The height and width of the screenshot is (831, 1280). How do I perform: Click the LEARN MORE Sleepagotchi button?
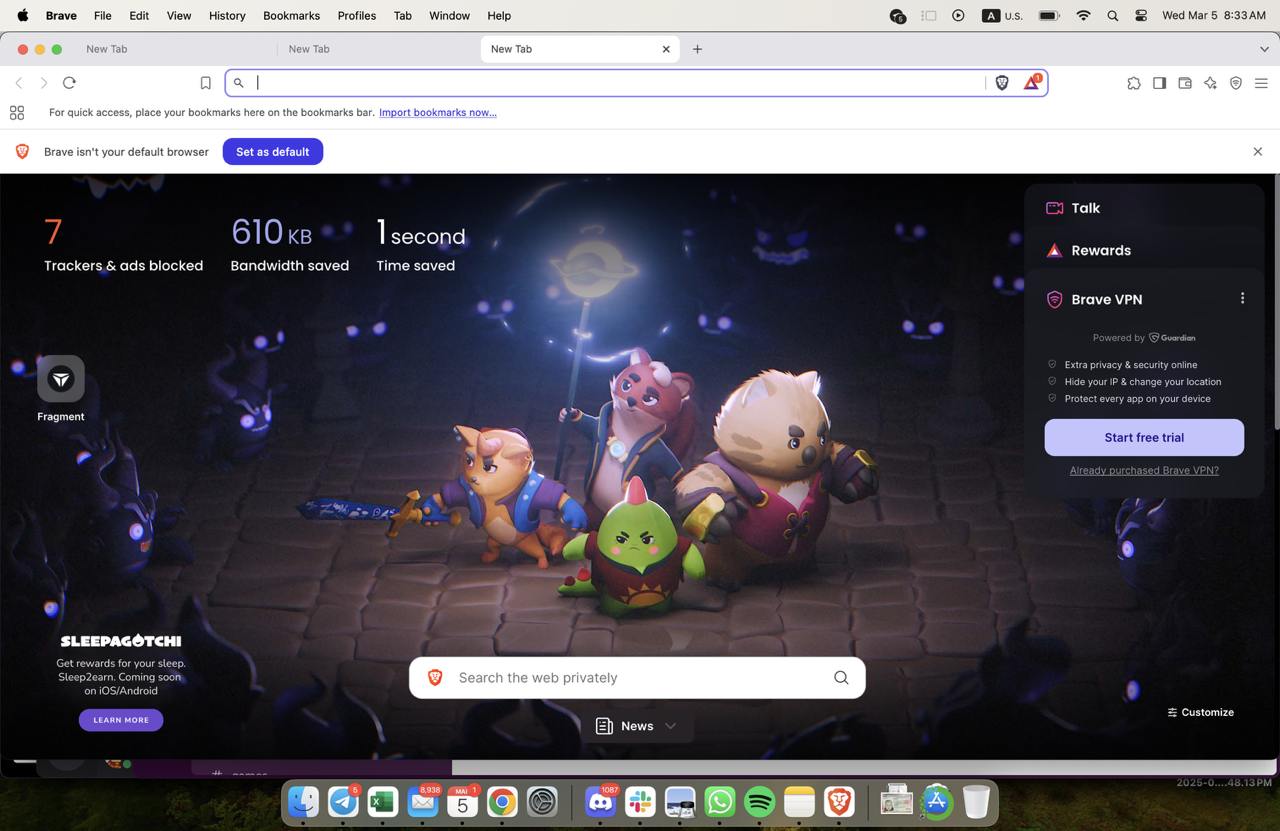pyautogui.click(x=121, y=720)
